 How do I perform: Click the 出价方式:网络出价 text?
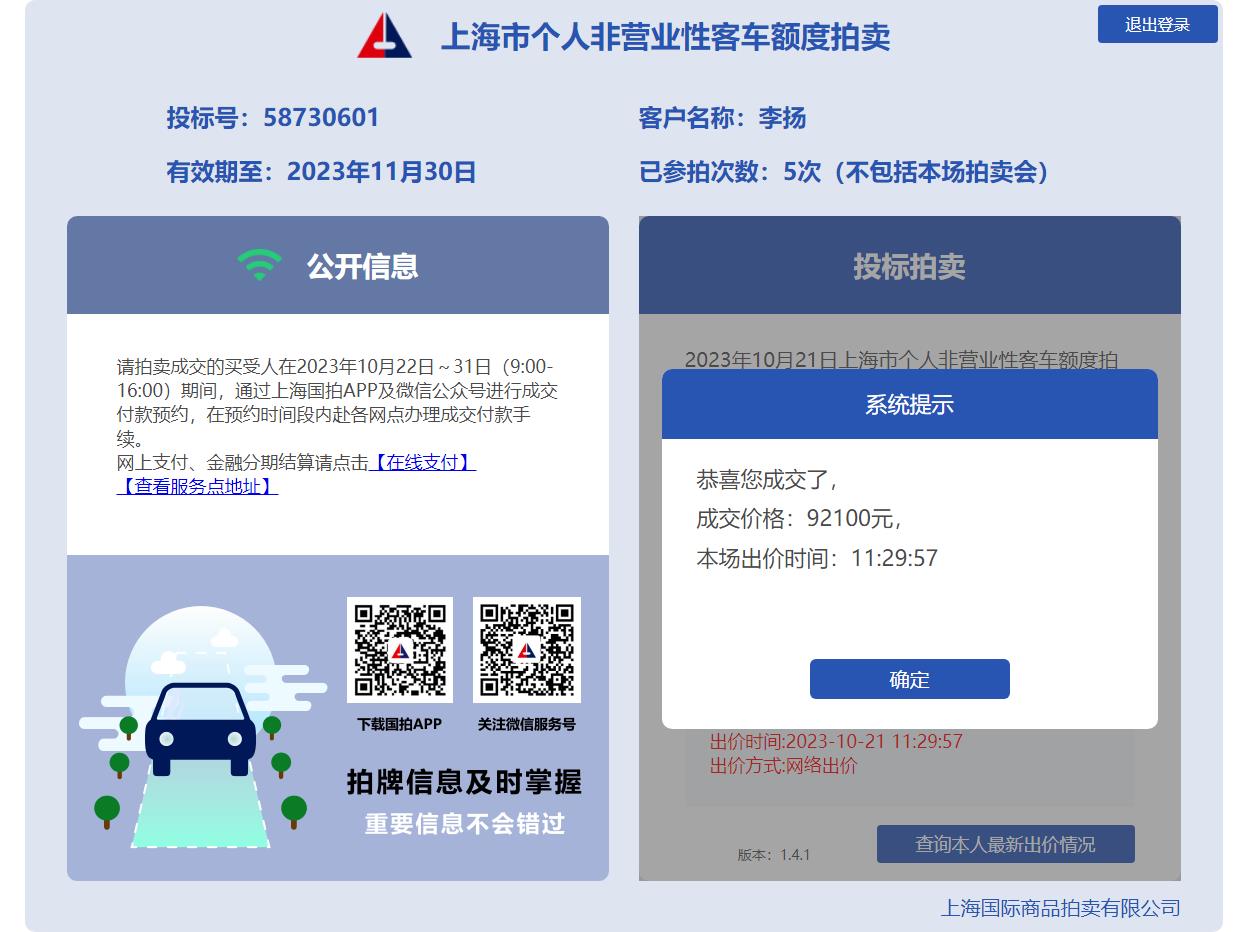[783, 766]
